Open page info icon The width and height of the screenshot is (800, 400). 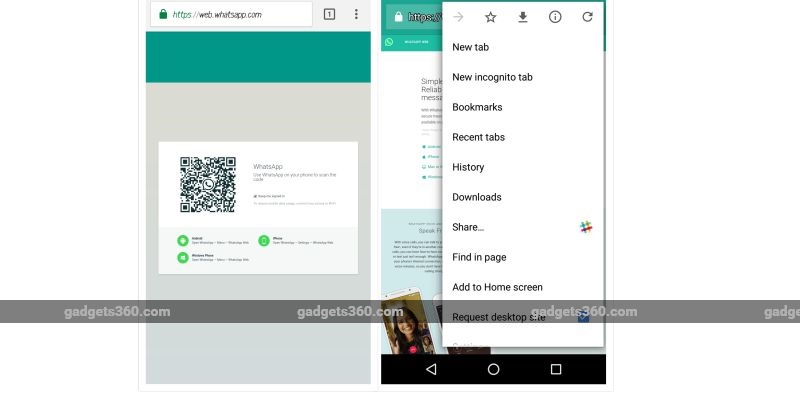555,17
